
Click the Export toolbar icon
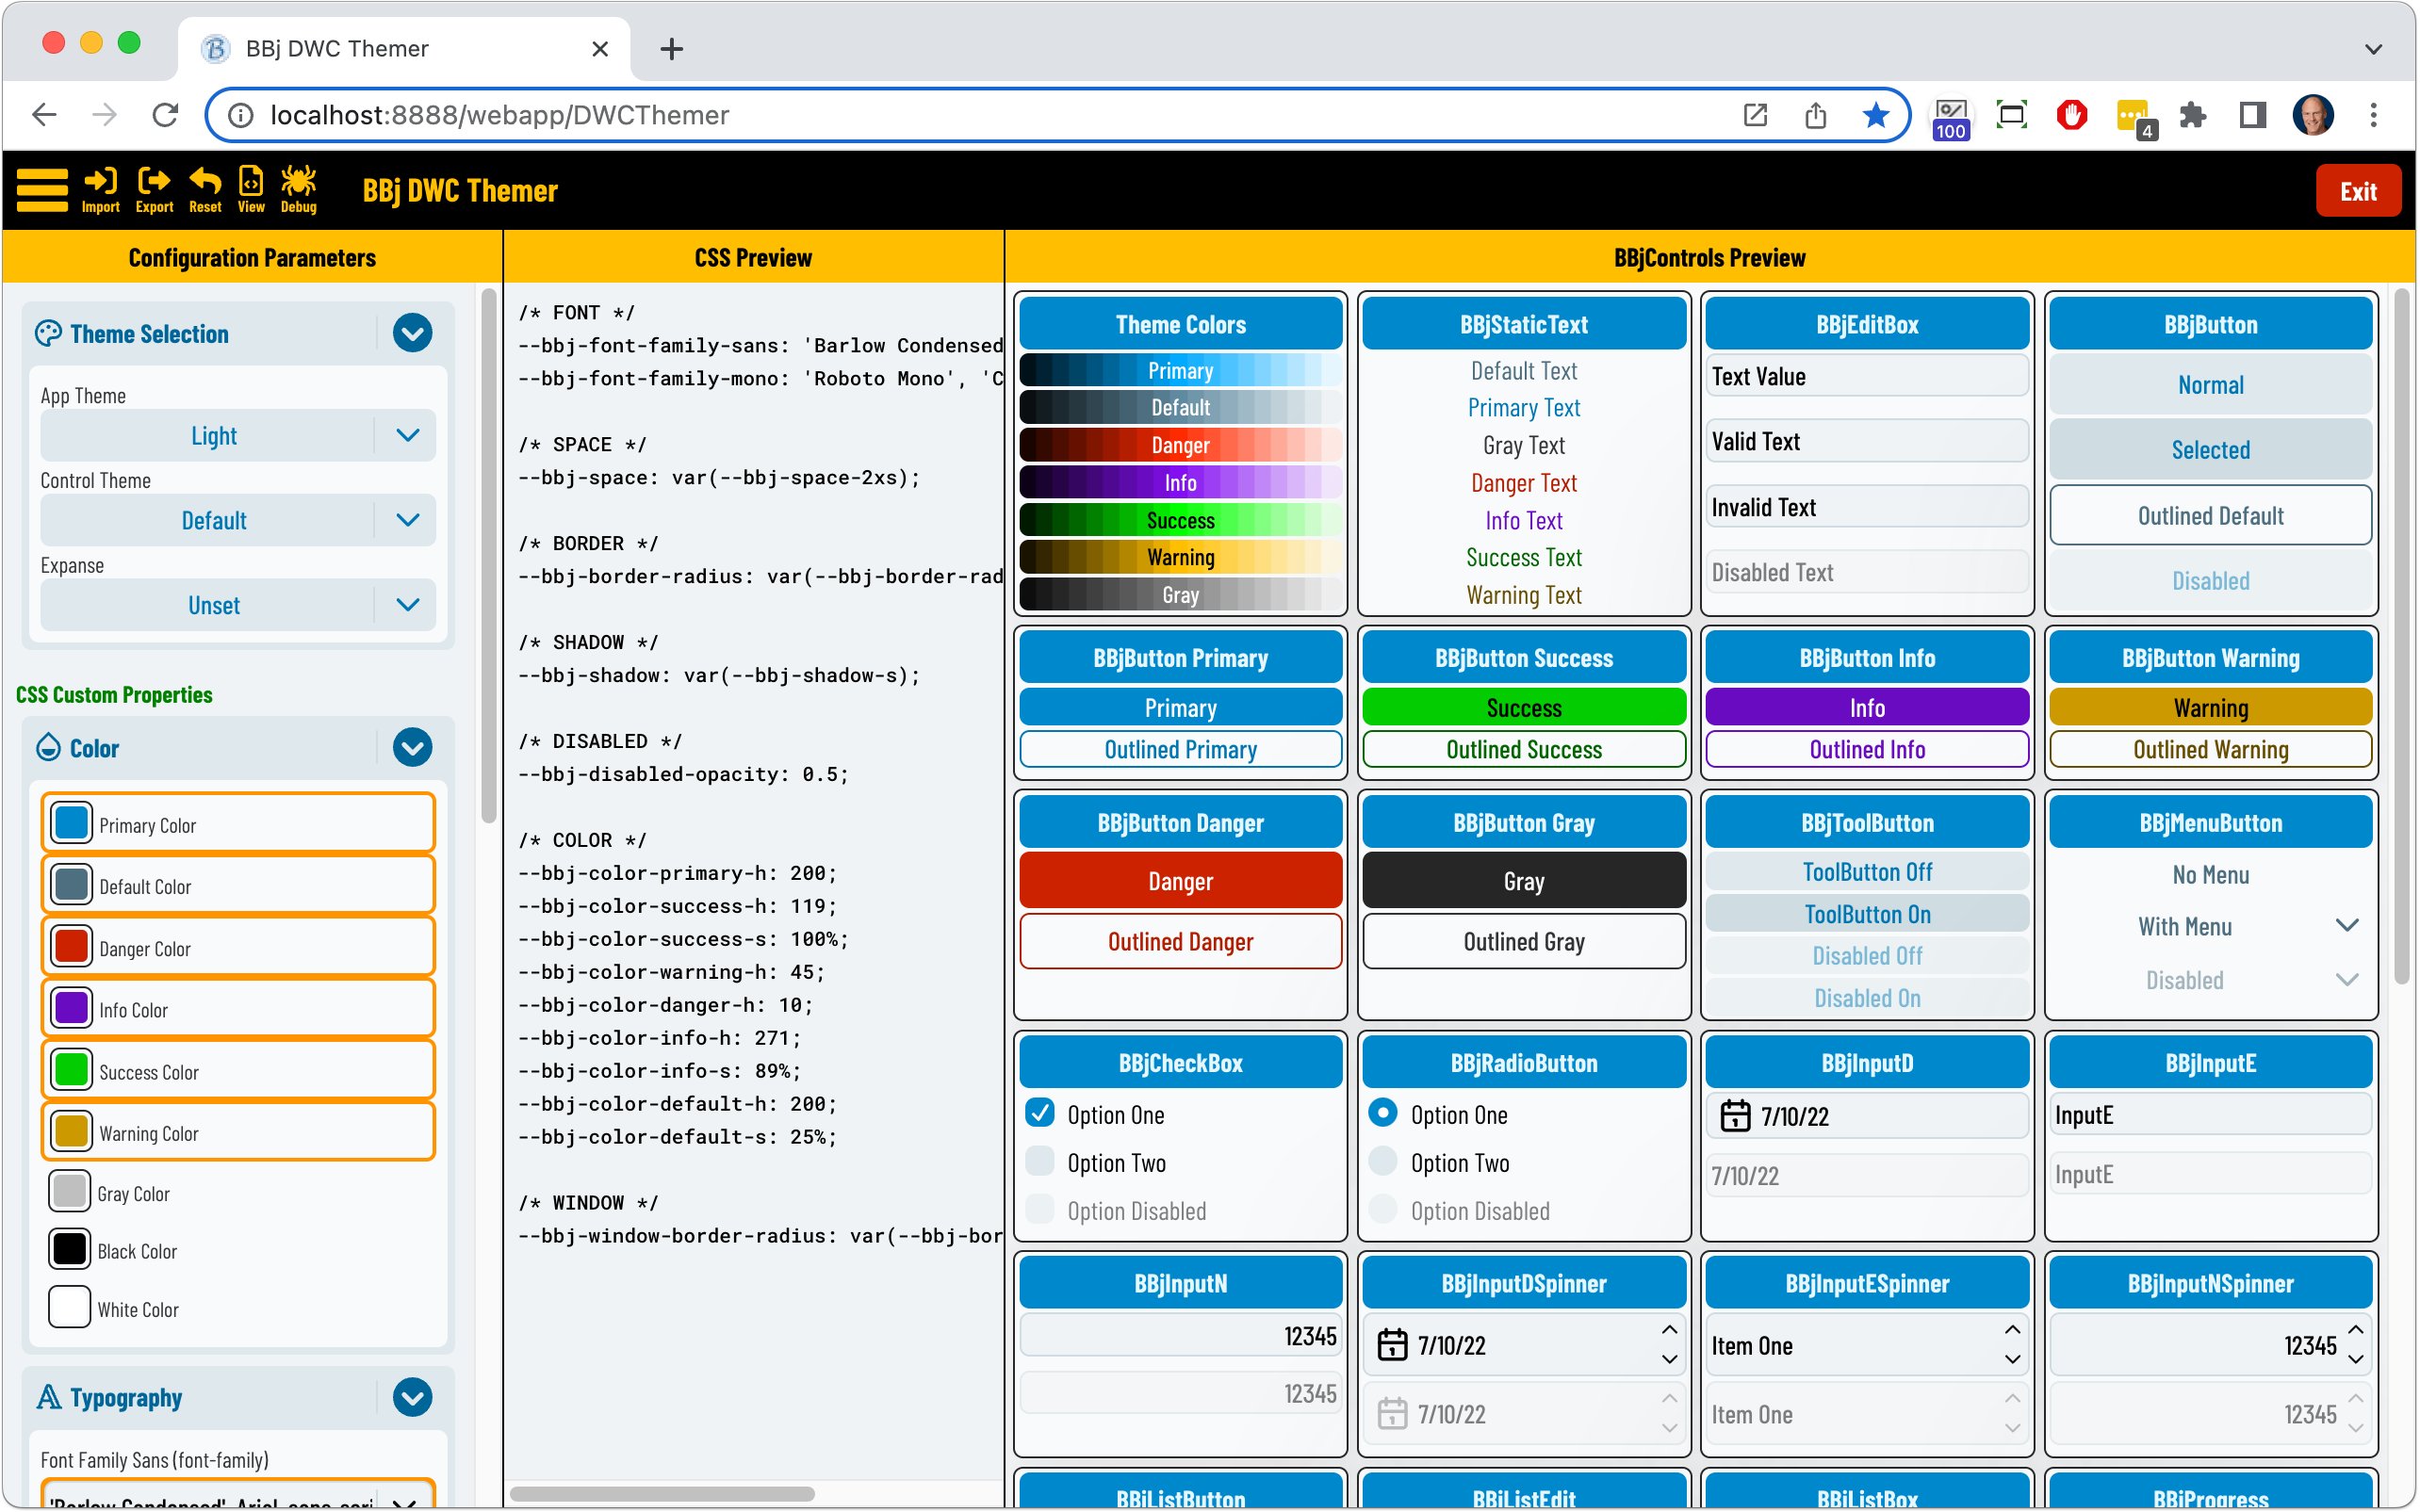point(154,190)
